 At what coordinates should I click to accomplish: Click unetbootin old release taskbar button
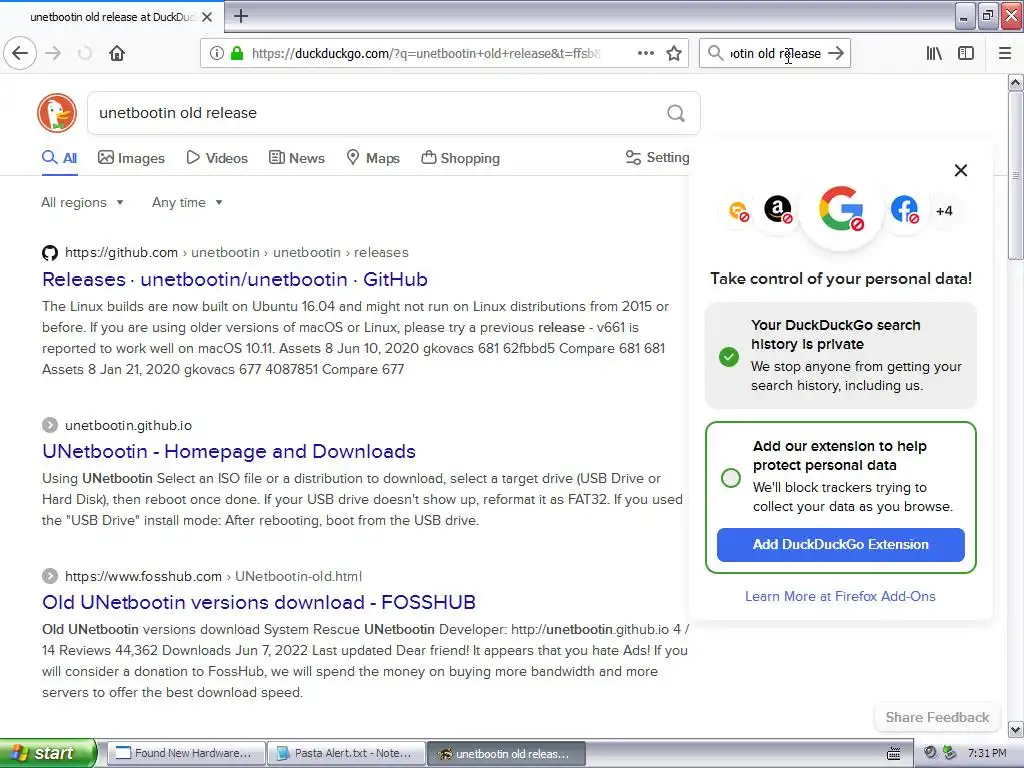click(x=506, y=753)
